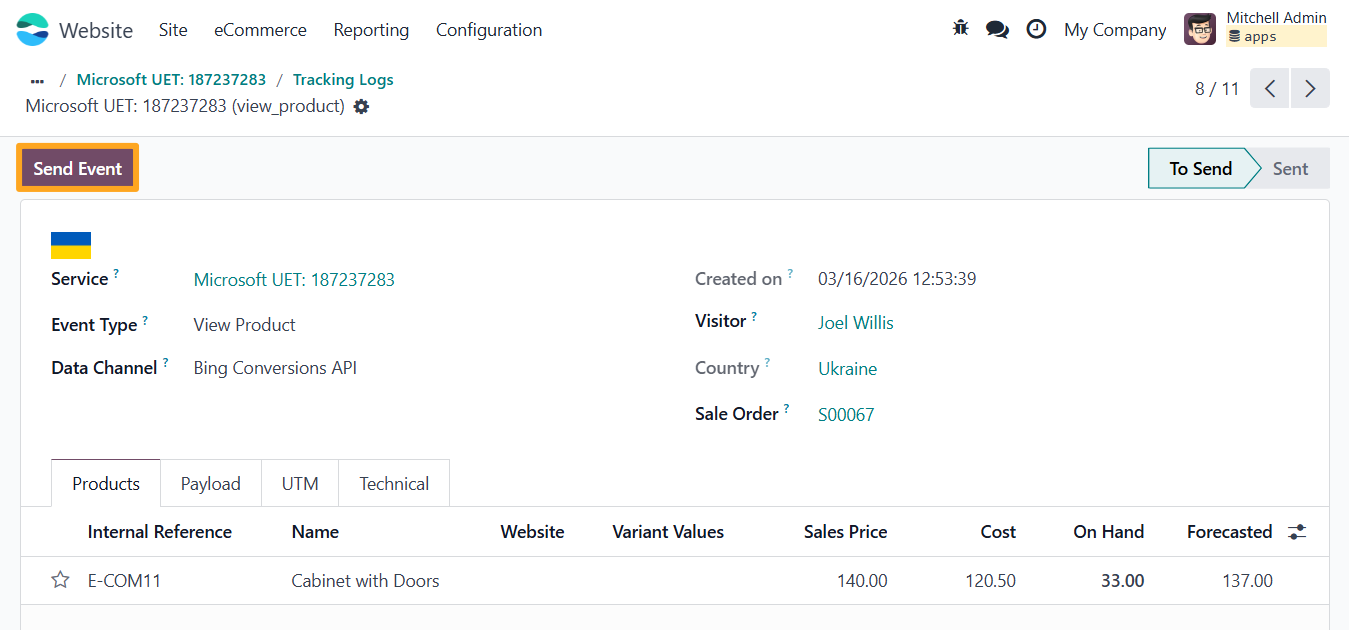Viewport: 1349px width, 630px height.
Task: Open the column settings adjust icon
Action: click(1297, 532)
